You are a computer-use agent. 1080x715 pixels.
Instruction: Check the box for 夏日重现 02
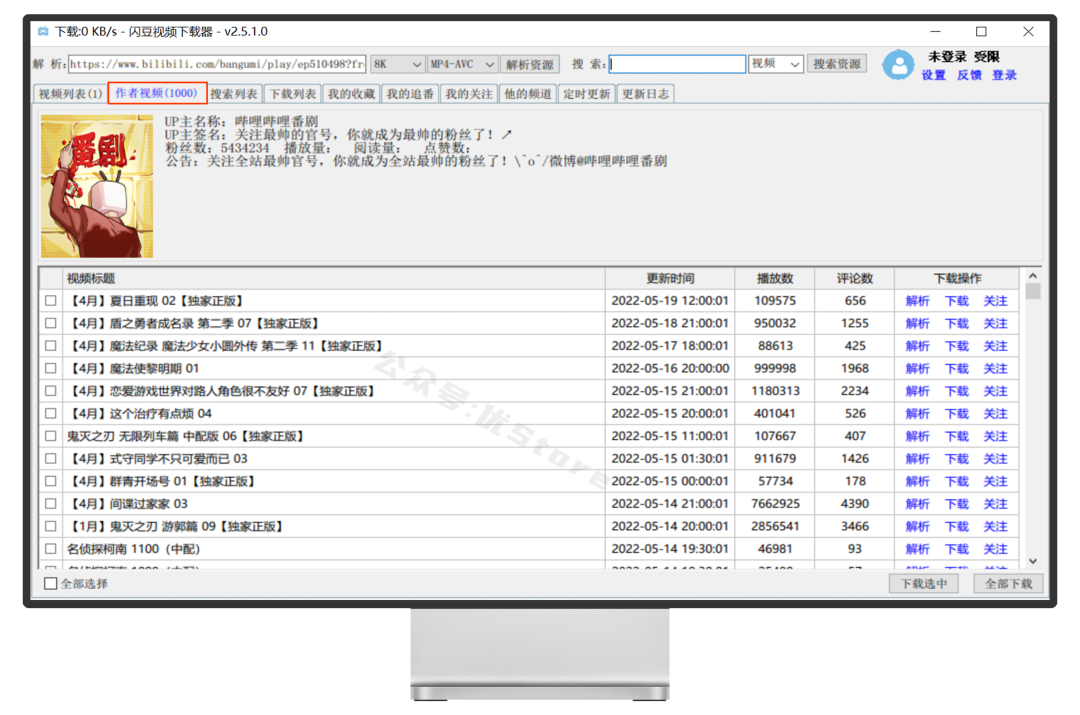pyautogui.click(x=50, y=300)
